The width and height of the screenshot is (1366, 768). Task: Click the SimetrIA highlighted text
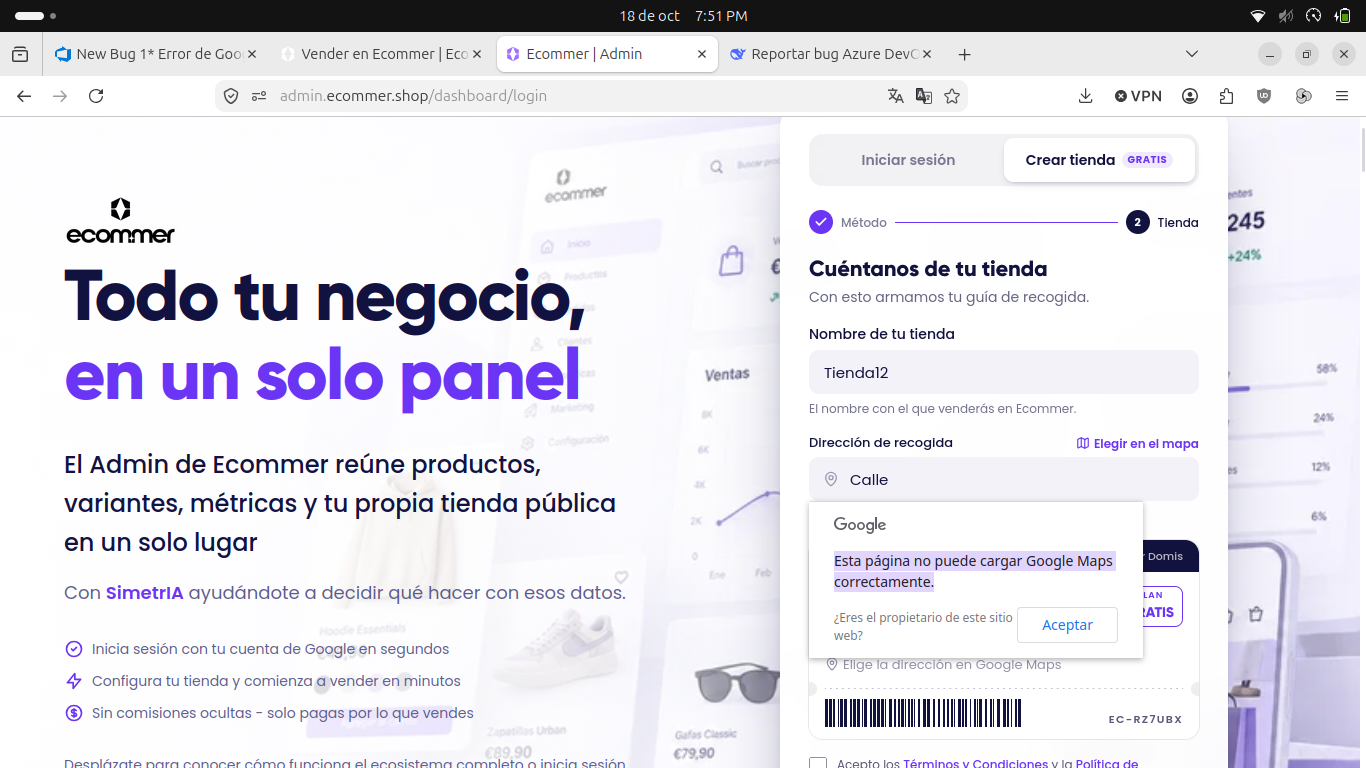[x=145, y=593]
